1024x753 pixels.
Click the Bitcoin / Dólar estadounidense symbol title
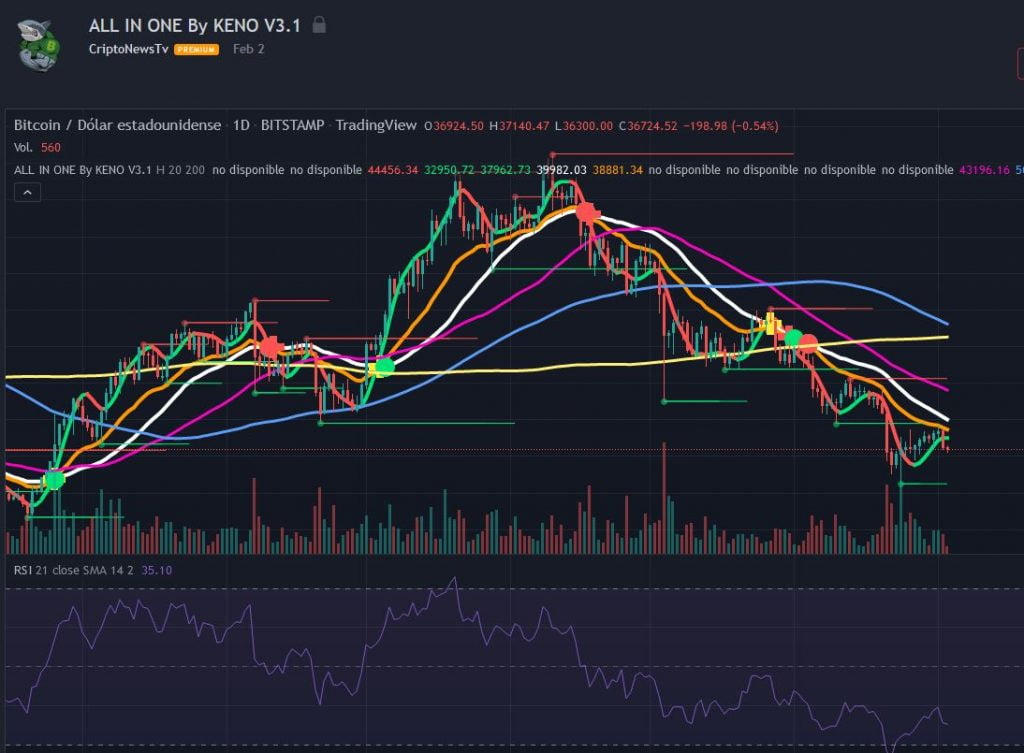click(118, 125)
